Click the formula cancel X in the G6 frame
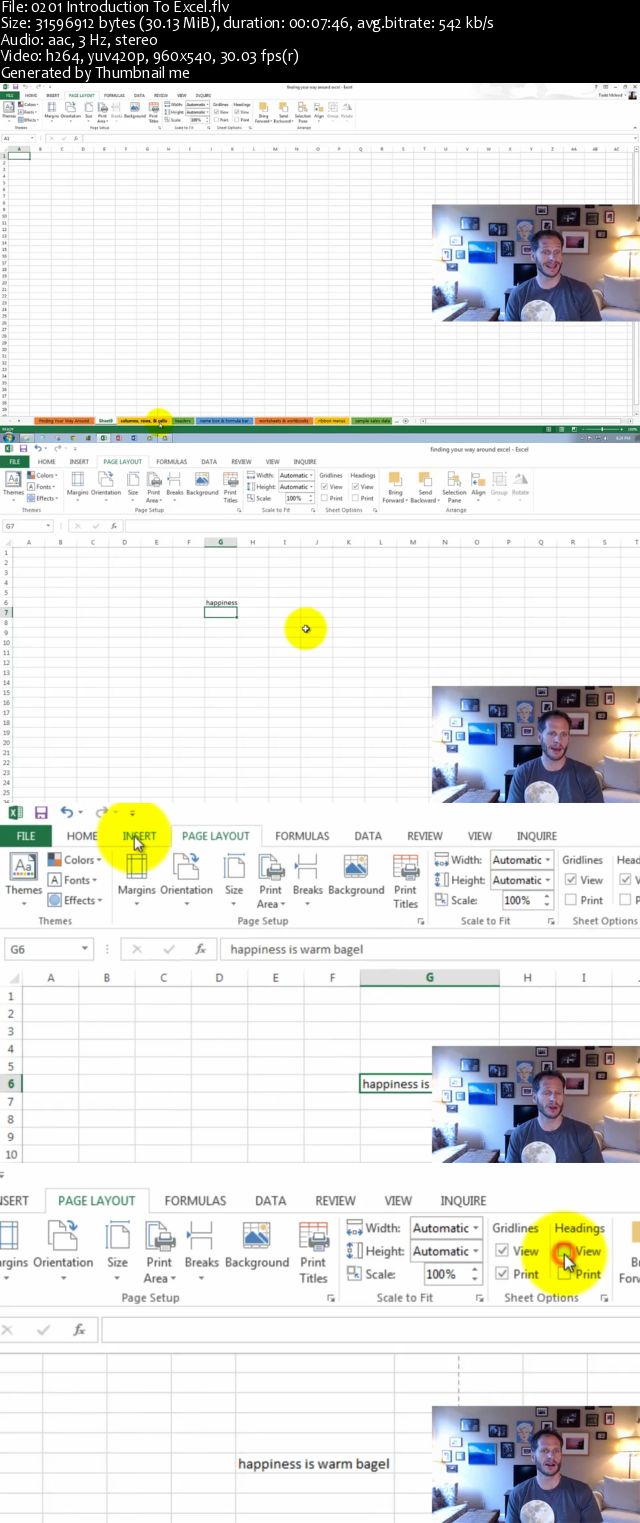Viewport: 640px width, 1523px height. coord(137,949)
